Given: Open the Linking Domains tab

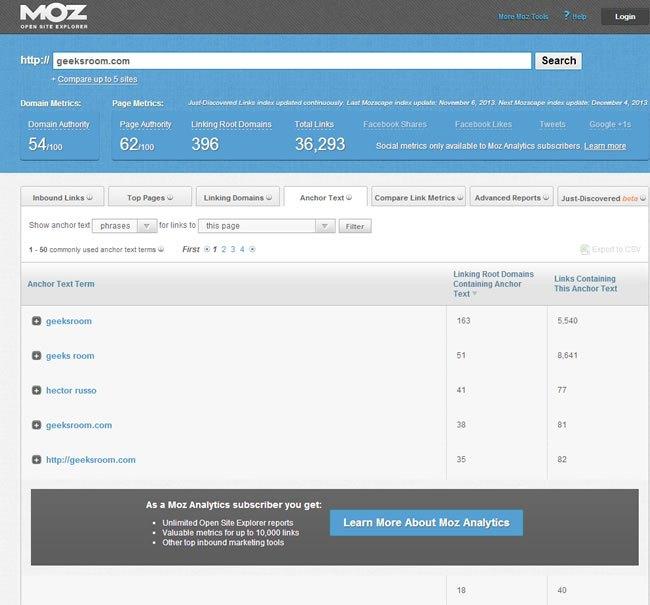Looking at the screenshot, I should coord(237,197).
